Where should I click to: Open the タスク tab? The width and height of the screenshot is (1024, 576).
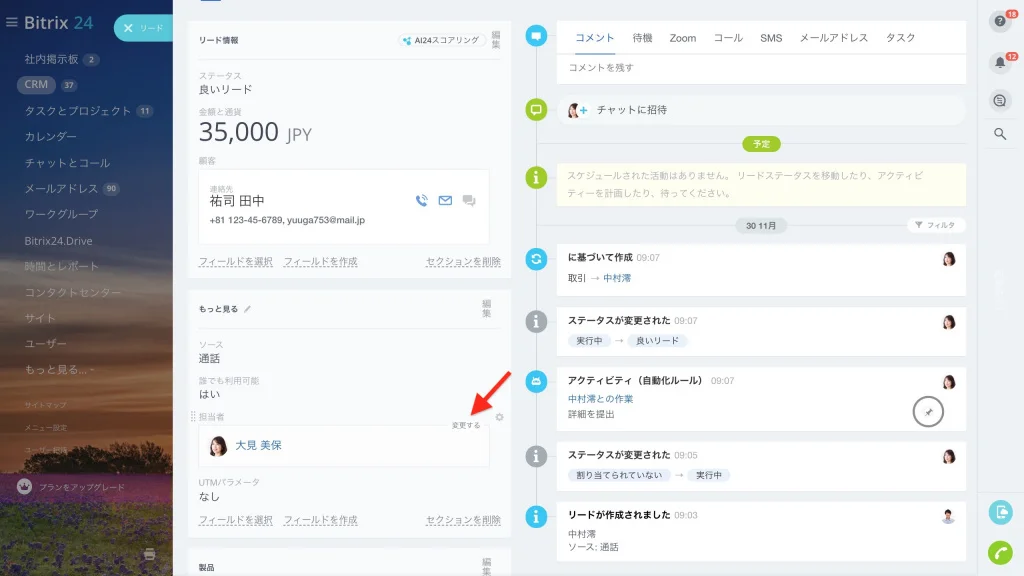click(900, 38)
